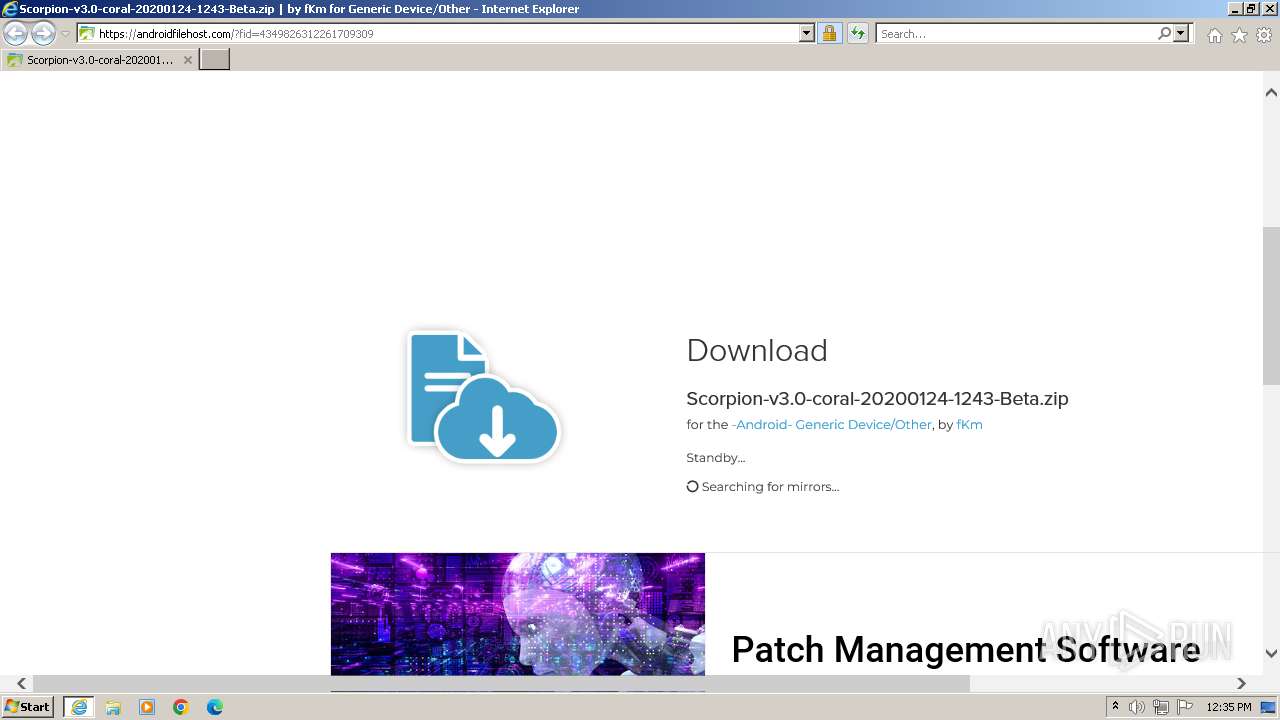Screen dimensions: 1280x720
Task: Launch Microsoft Edge from the taskbar
Action: click(x=215, y=707)
